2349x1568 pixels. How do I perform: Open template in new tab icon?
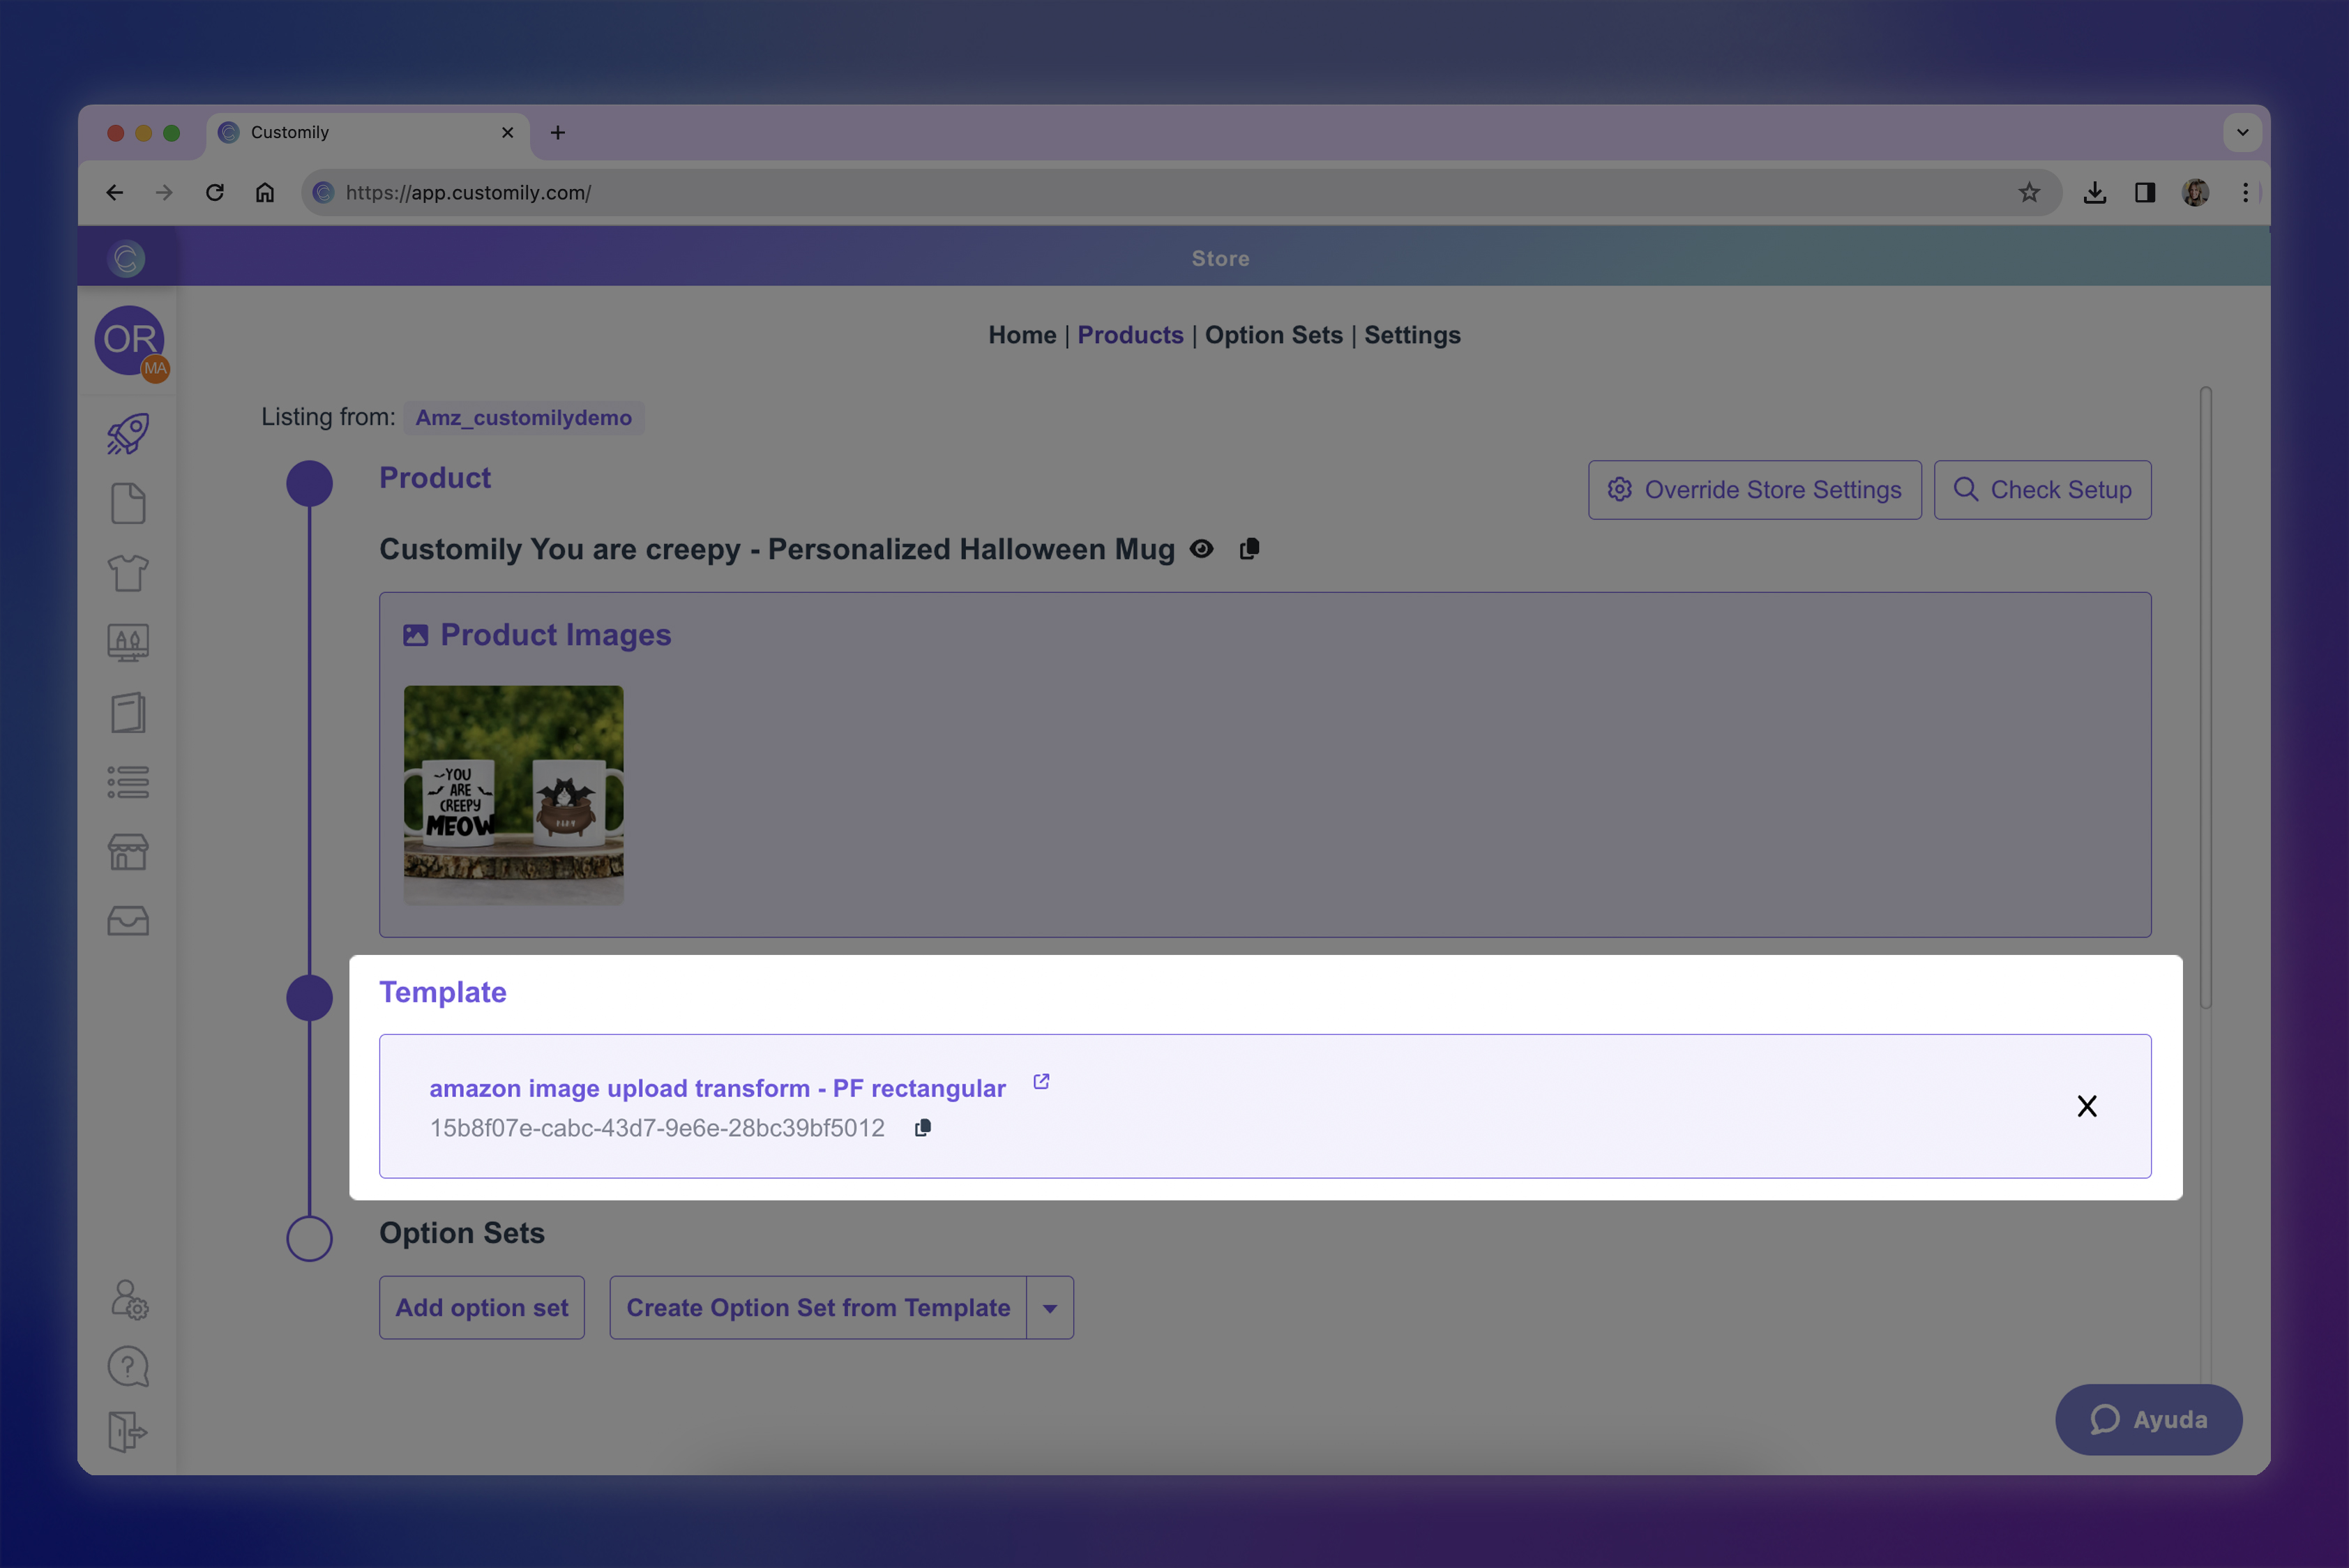pyautogui.click(x=1041, y=1082)
